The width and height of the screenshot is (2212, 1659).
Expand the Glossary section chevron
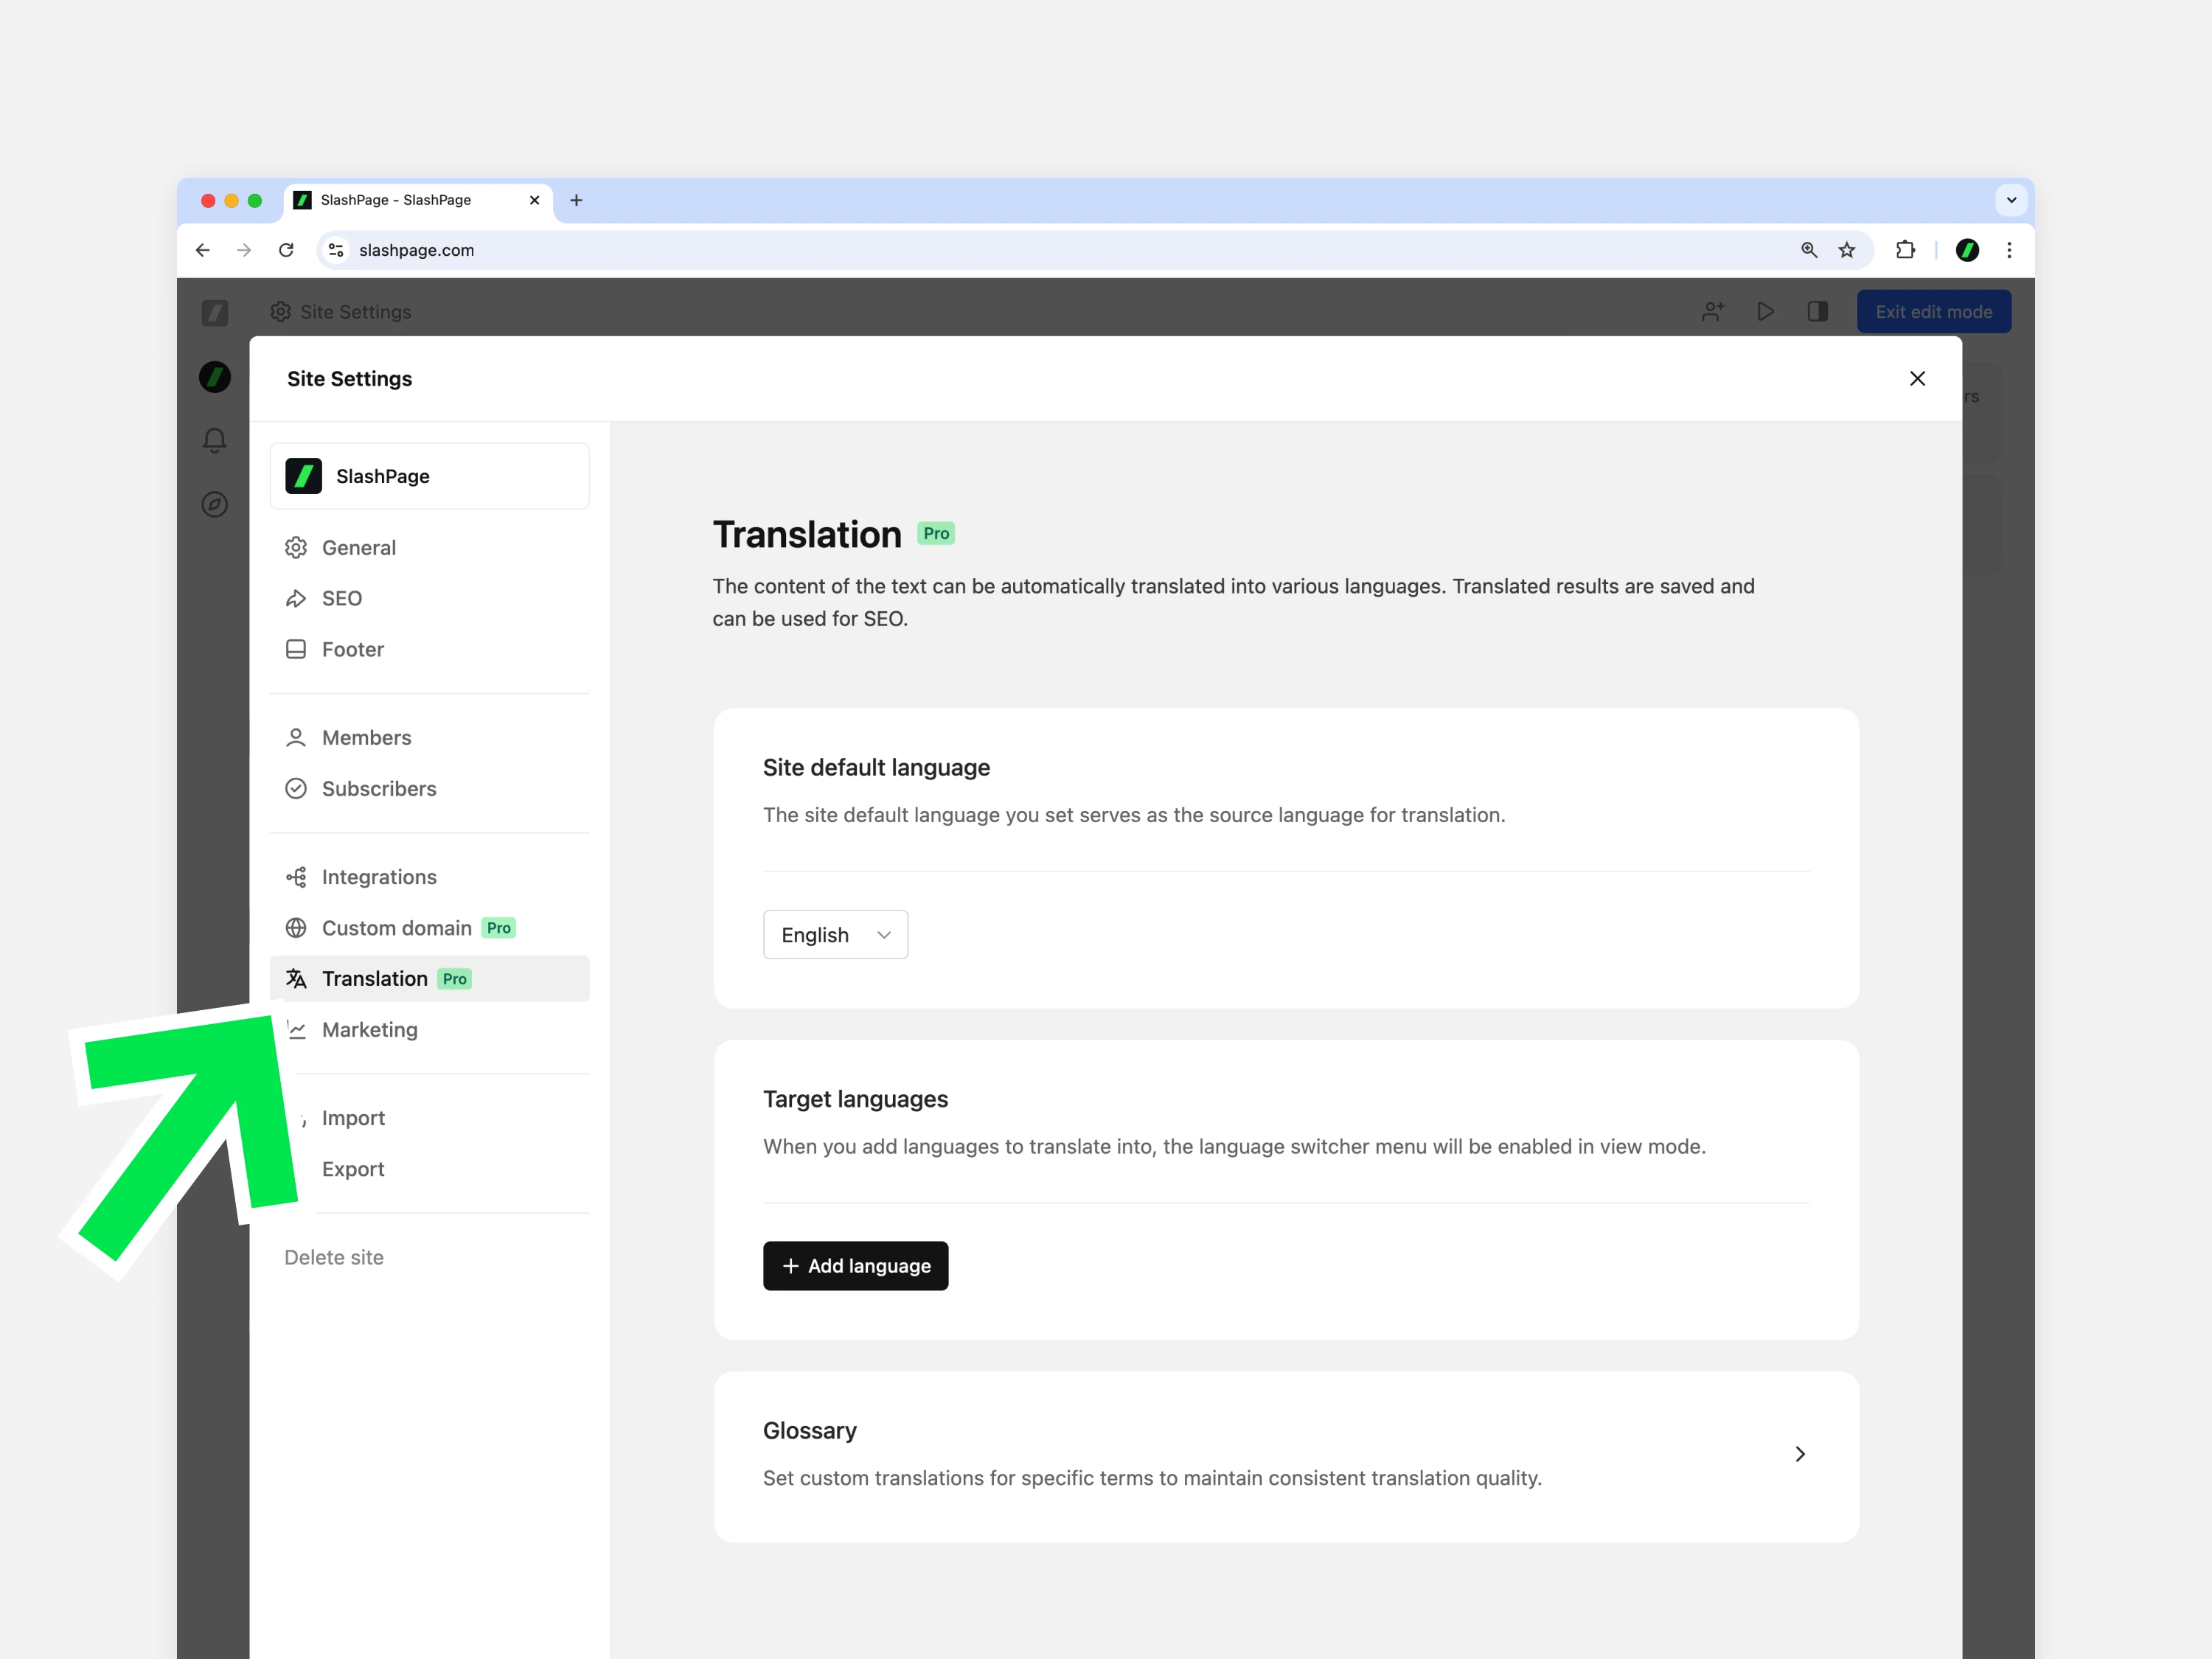1799,1454
